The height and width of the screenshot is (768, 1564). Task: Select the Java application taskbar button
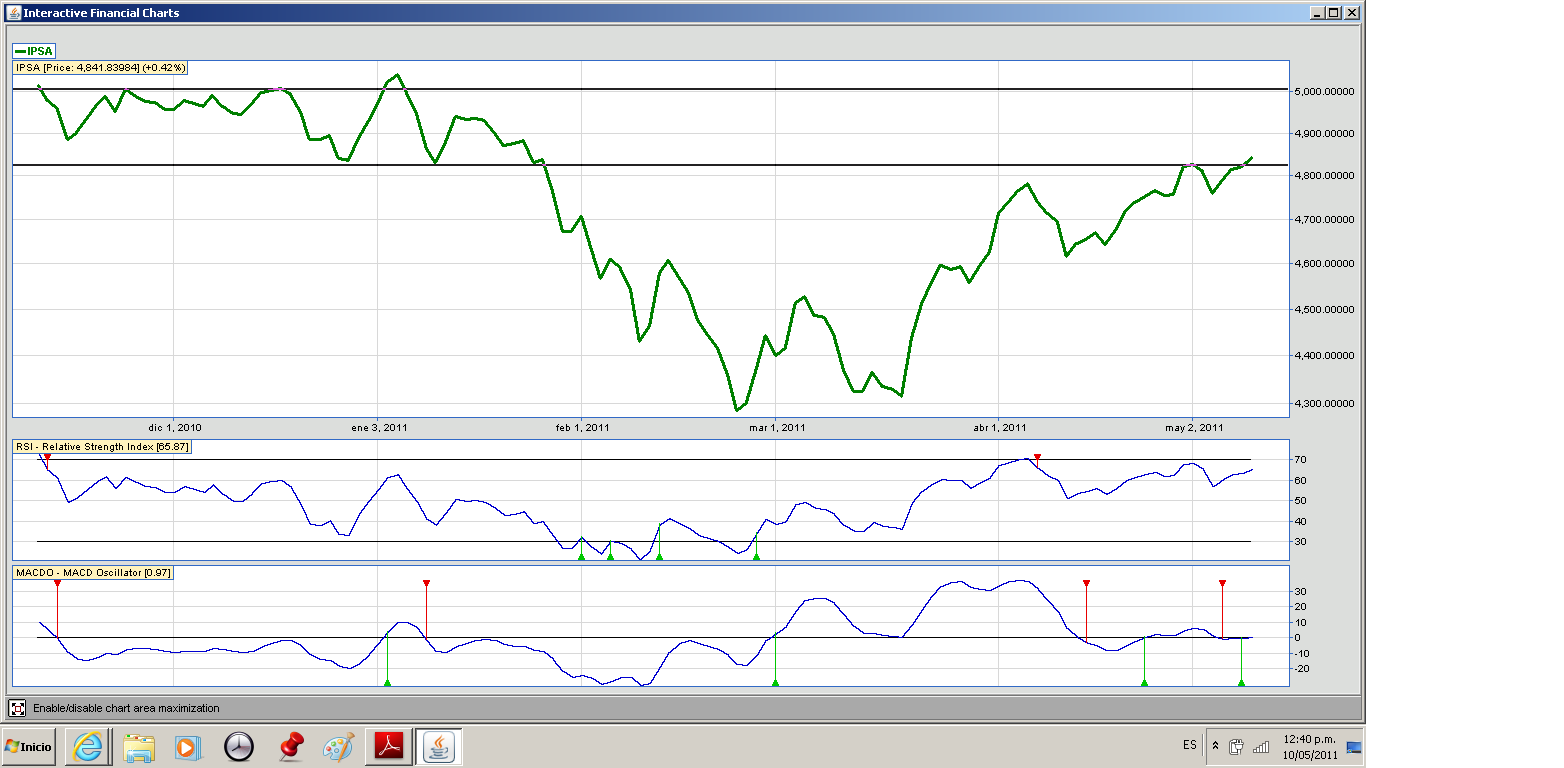click(x=438, y=746)
